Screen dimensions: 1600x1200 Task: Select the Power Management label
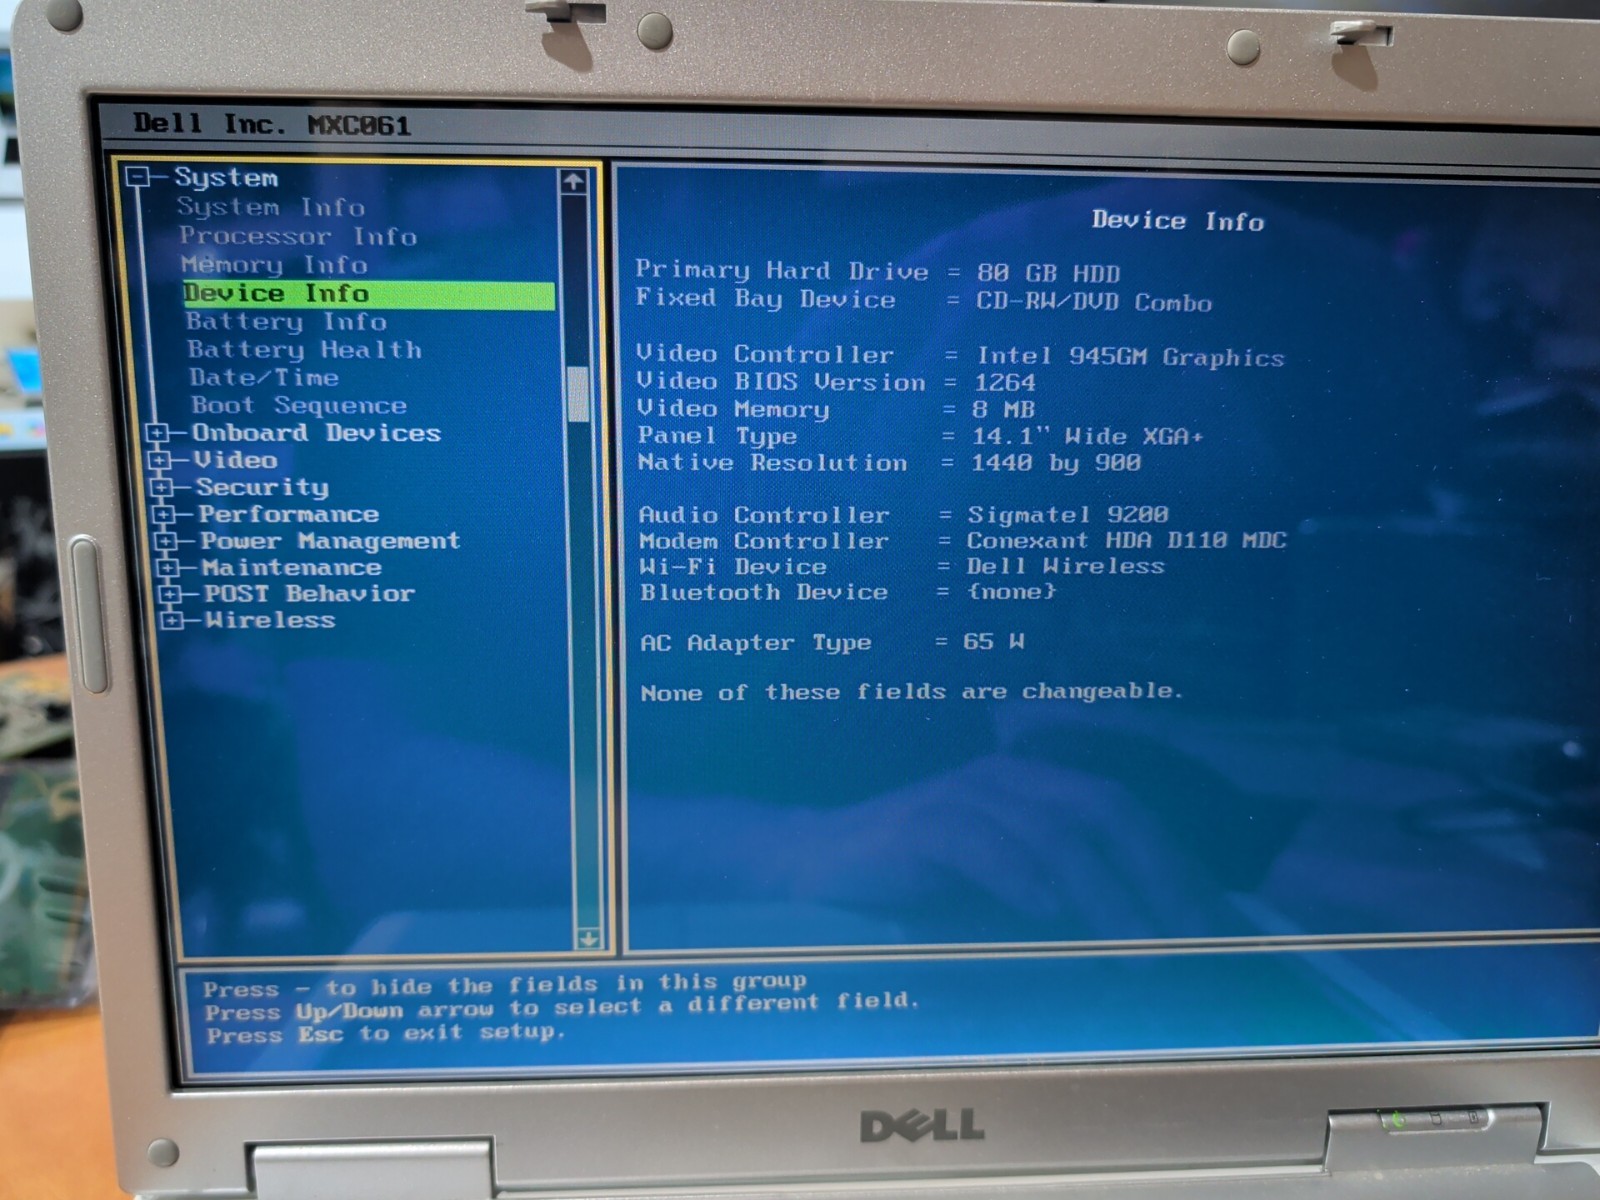point(331,541)
